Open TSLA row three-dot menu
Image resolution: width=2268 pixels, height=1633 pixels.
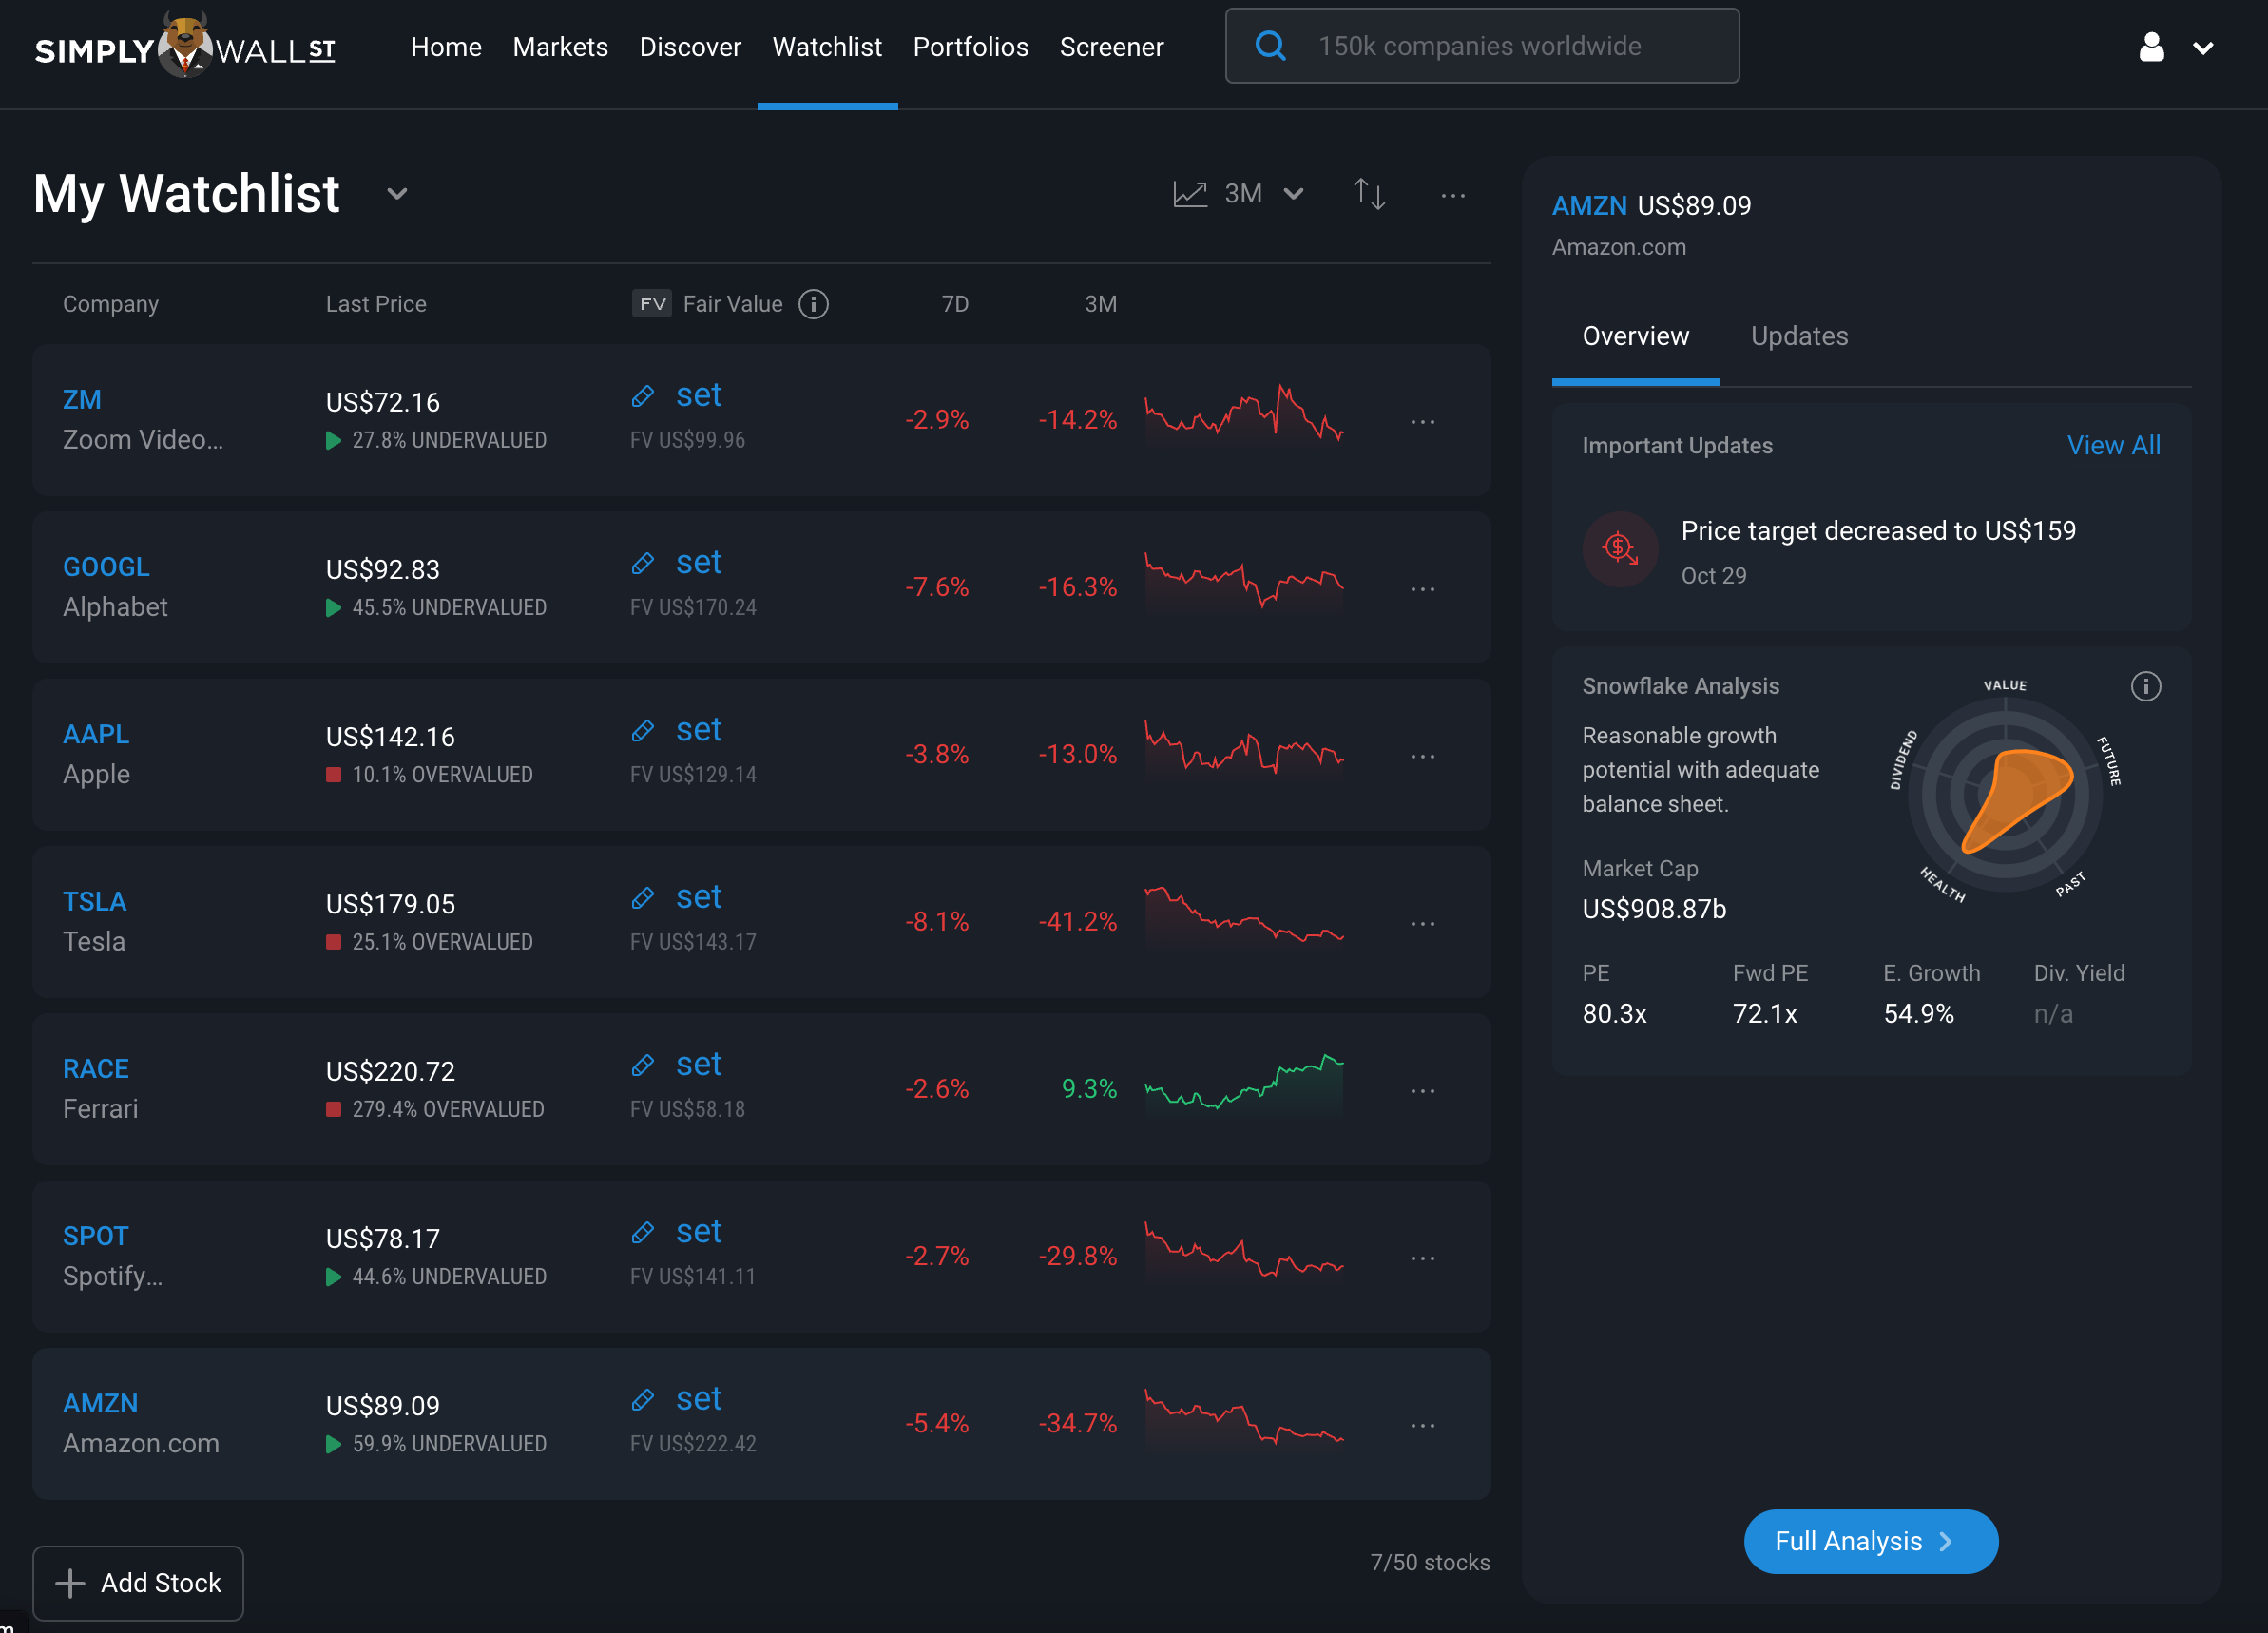pos(1422,923)
